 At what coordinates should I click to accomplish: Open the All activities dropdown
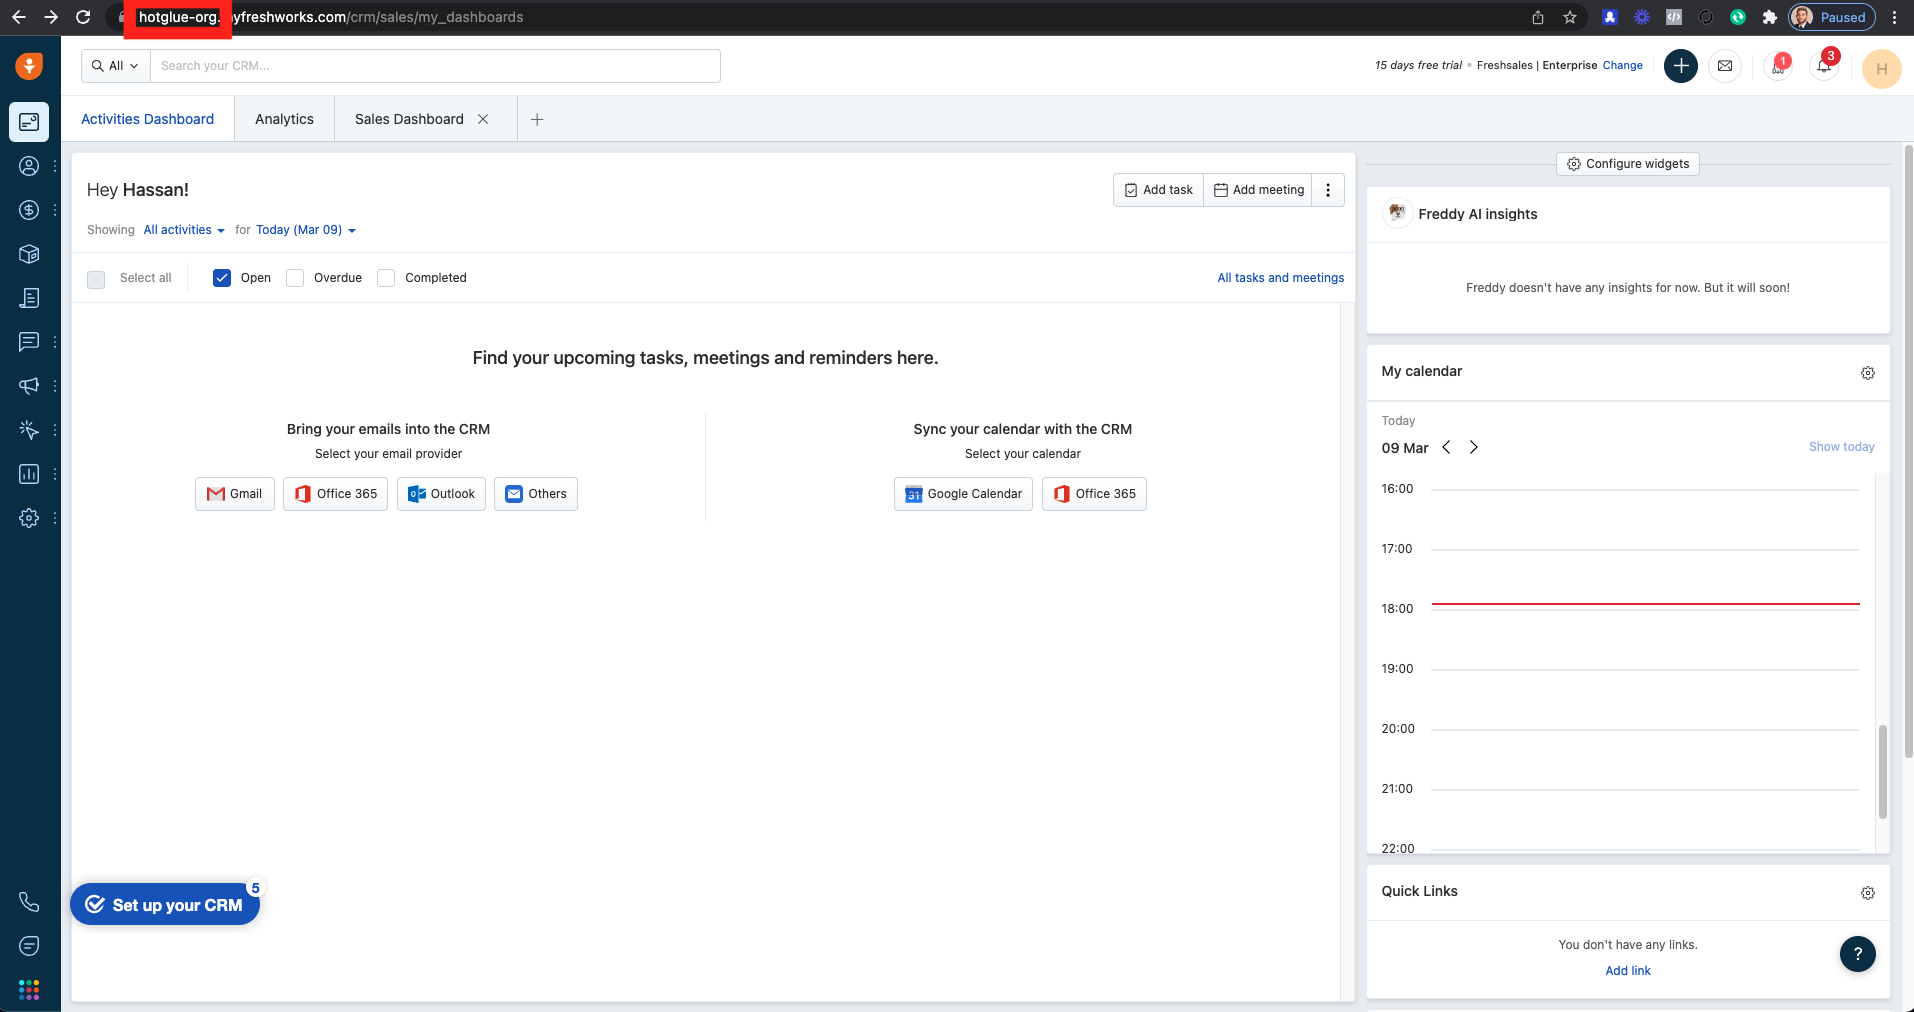(184, 230)
